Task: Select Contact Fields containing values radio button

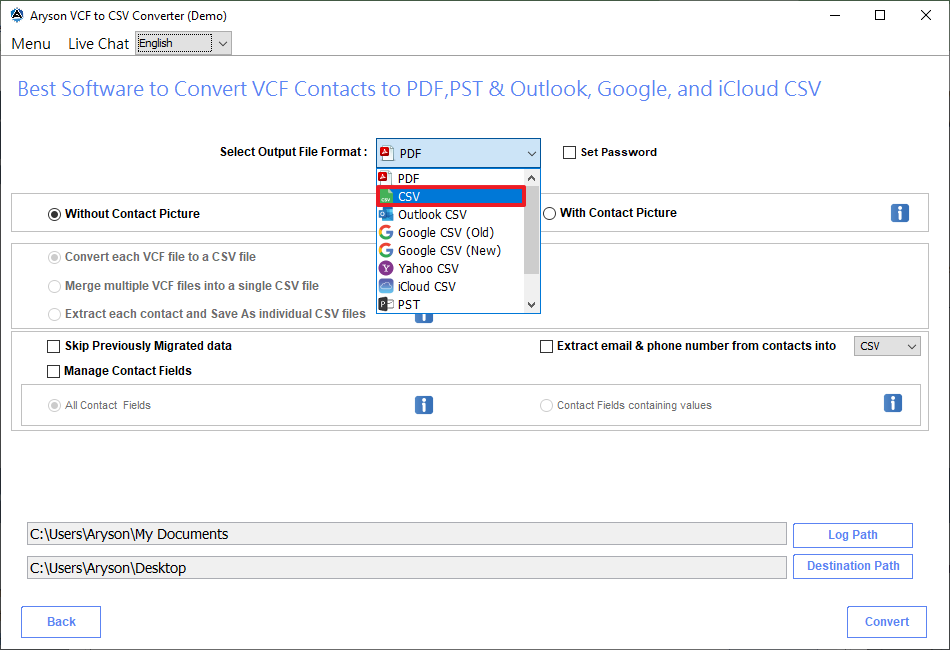Action: tap(546, 405)
